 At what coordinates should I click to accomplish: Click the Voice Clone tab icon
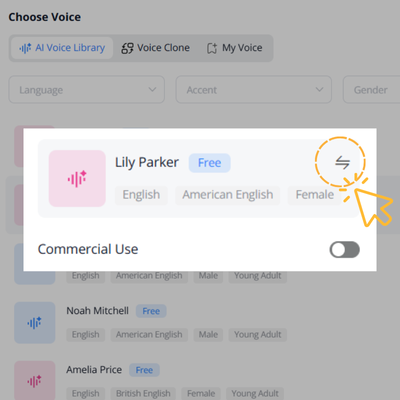(127, 48)
